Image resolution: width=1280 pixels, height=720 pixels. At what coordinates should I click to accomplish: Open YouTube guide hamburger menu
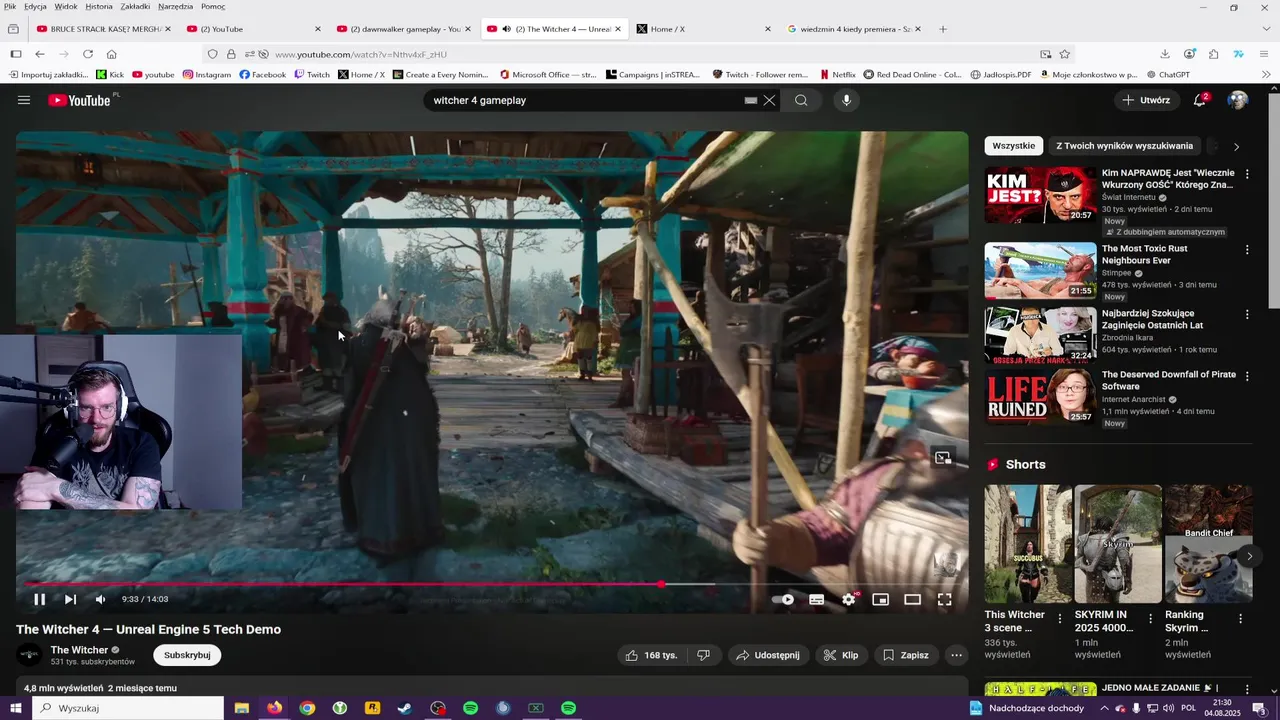coord(24,100)
